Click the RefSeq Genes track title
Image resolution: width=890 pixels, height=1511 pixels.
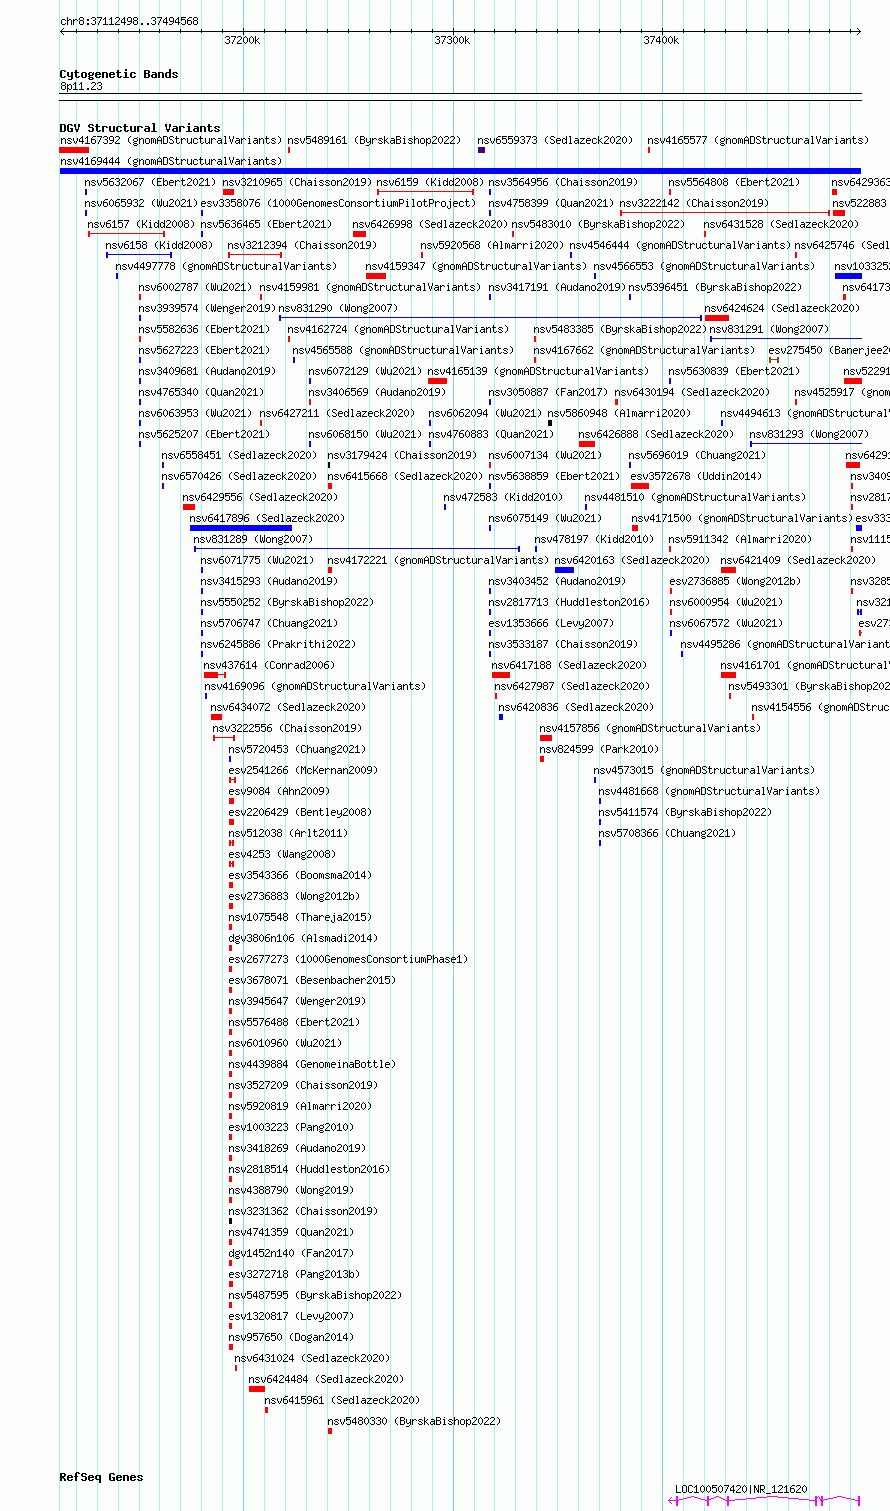(x=101, y=1477)
